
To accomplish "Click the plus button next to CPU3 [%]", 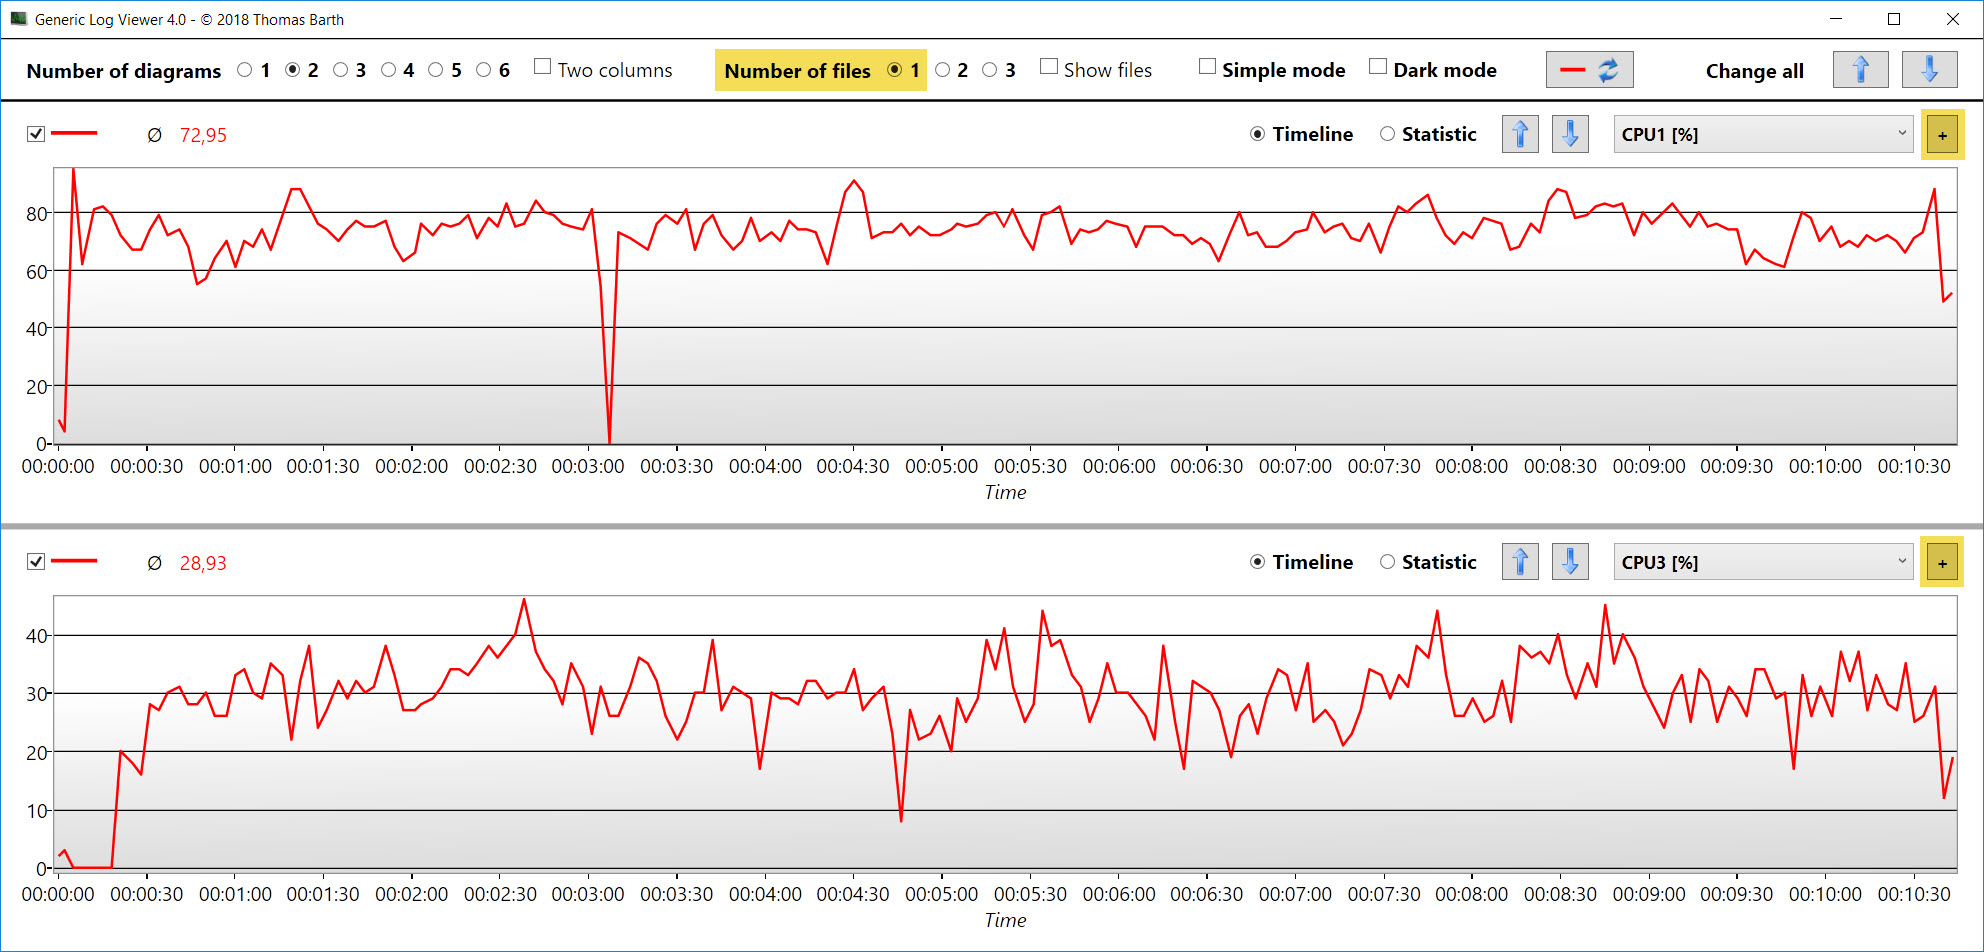I will (1942, 563).
